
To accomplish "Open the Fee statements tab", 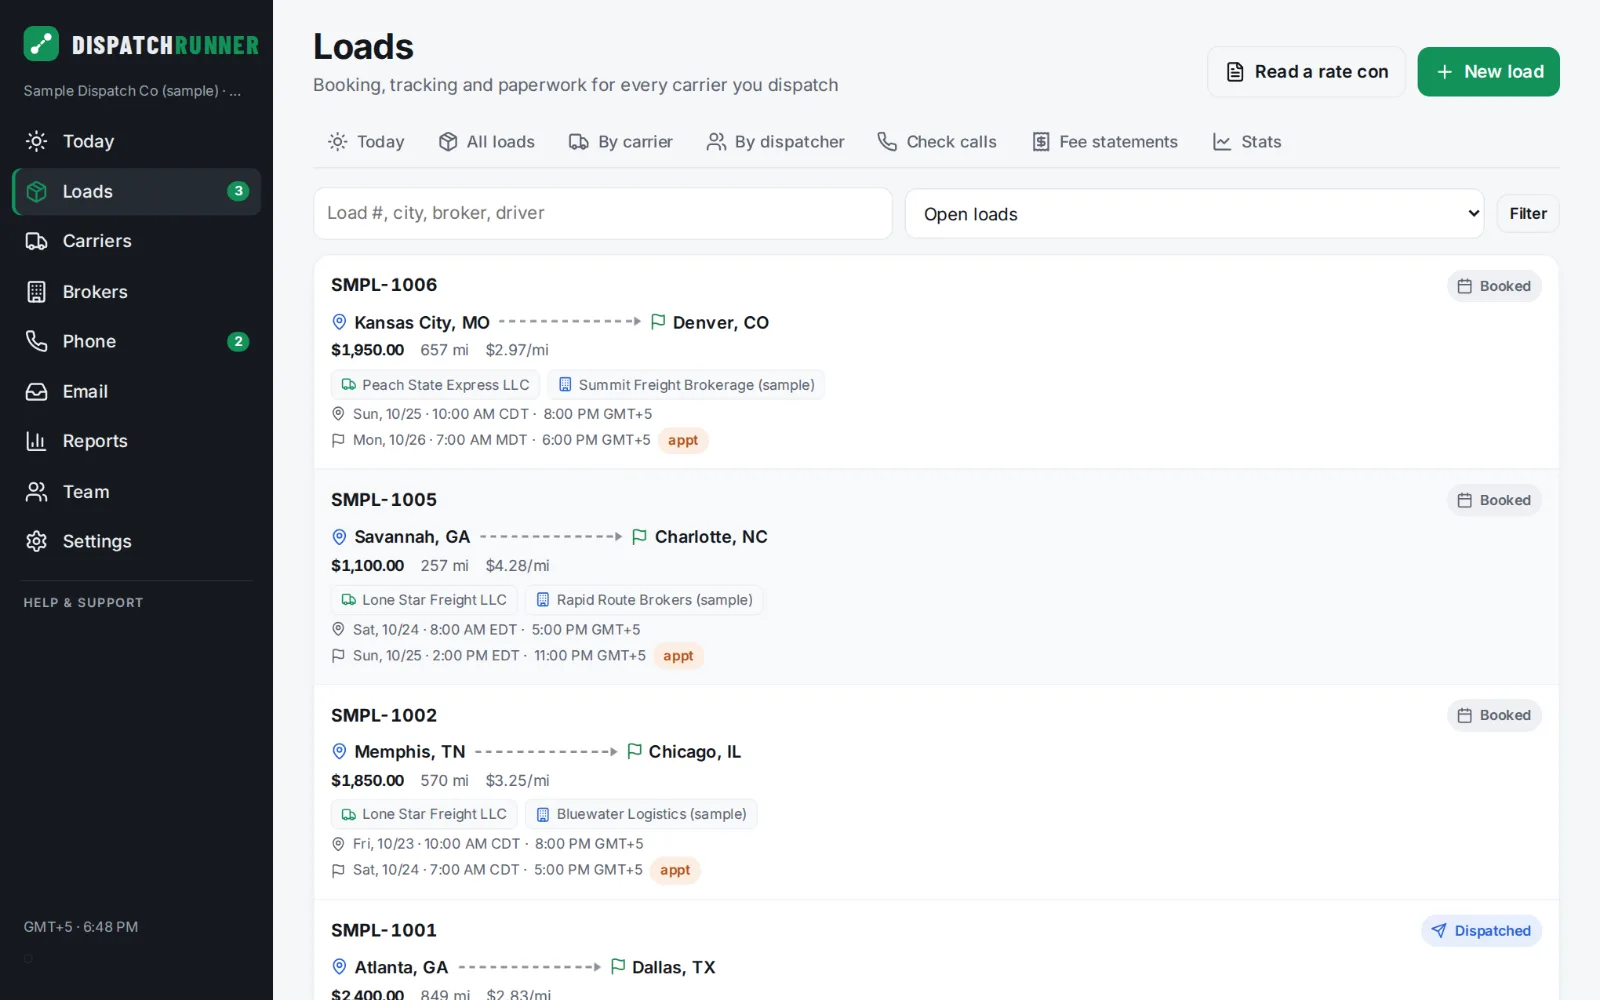I will pyautogui.click(x=1104, y=142).
